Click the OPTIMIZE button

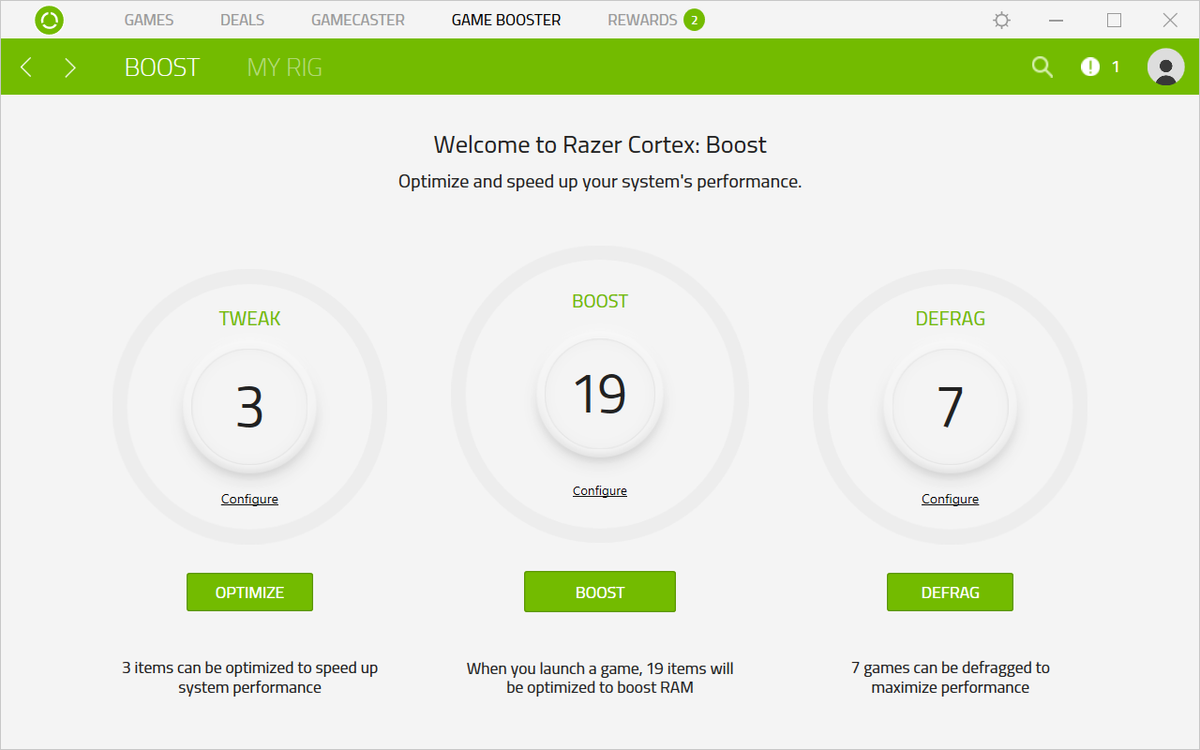click(250, 592)
